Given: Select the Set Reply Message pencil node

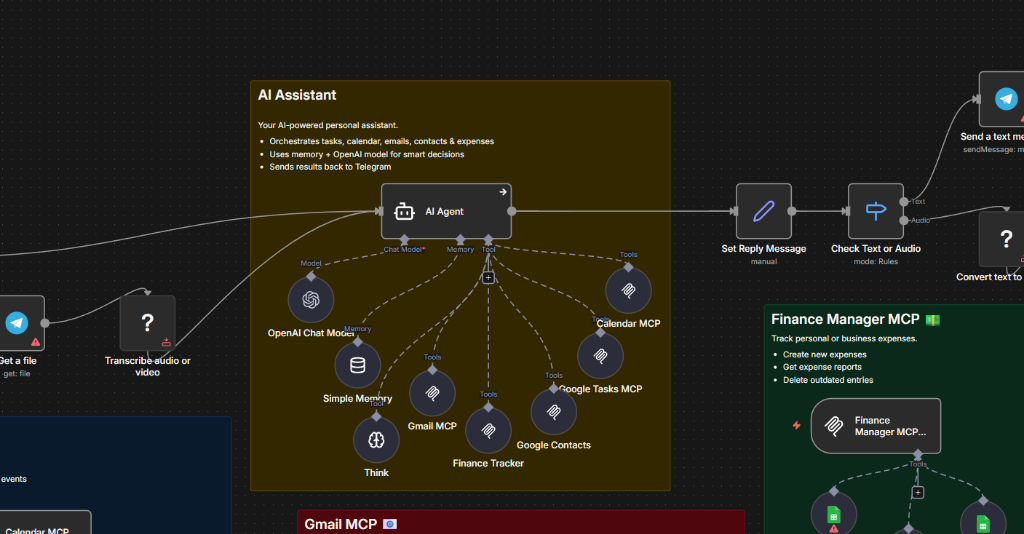Looking at the screenshot, I should pyautogui.click(x=763, y=211).
